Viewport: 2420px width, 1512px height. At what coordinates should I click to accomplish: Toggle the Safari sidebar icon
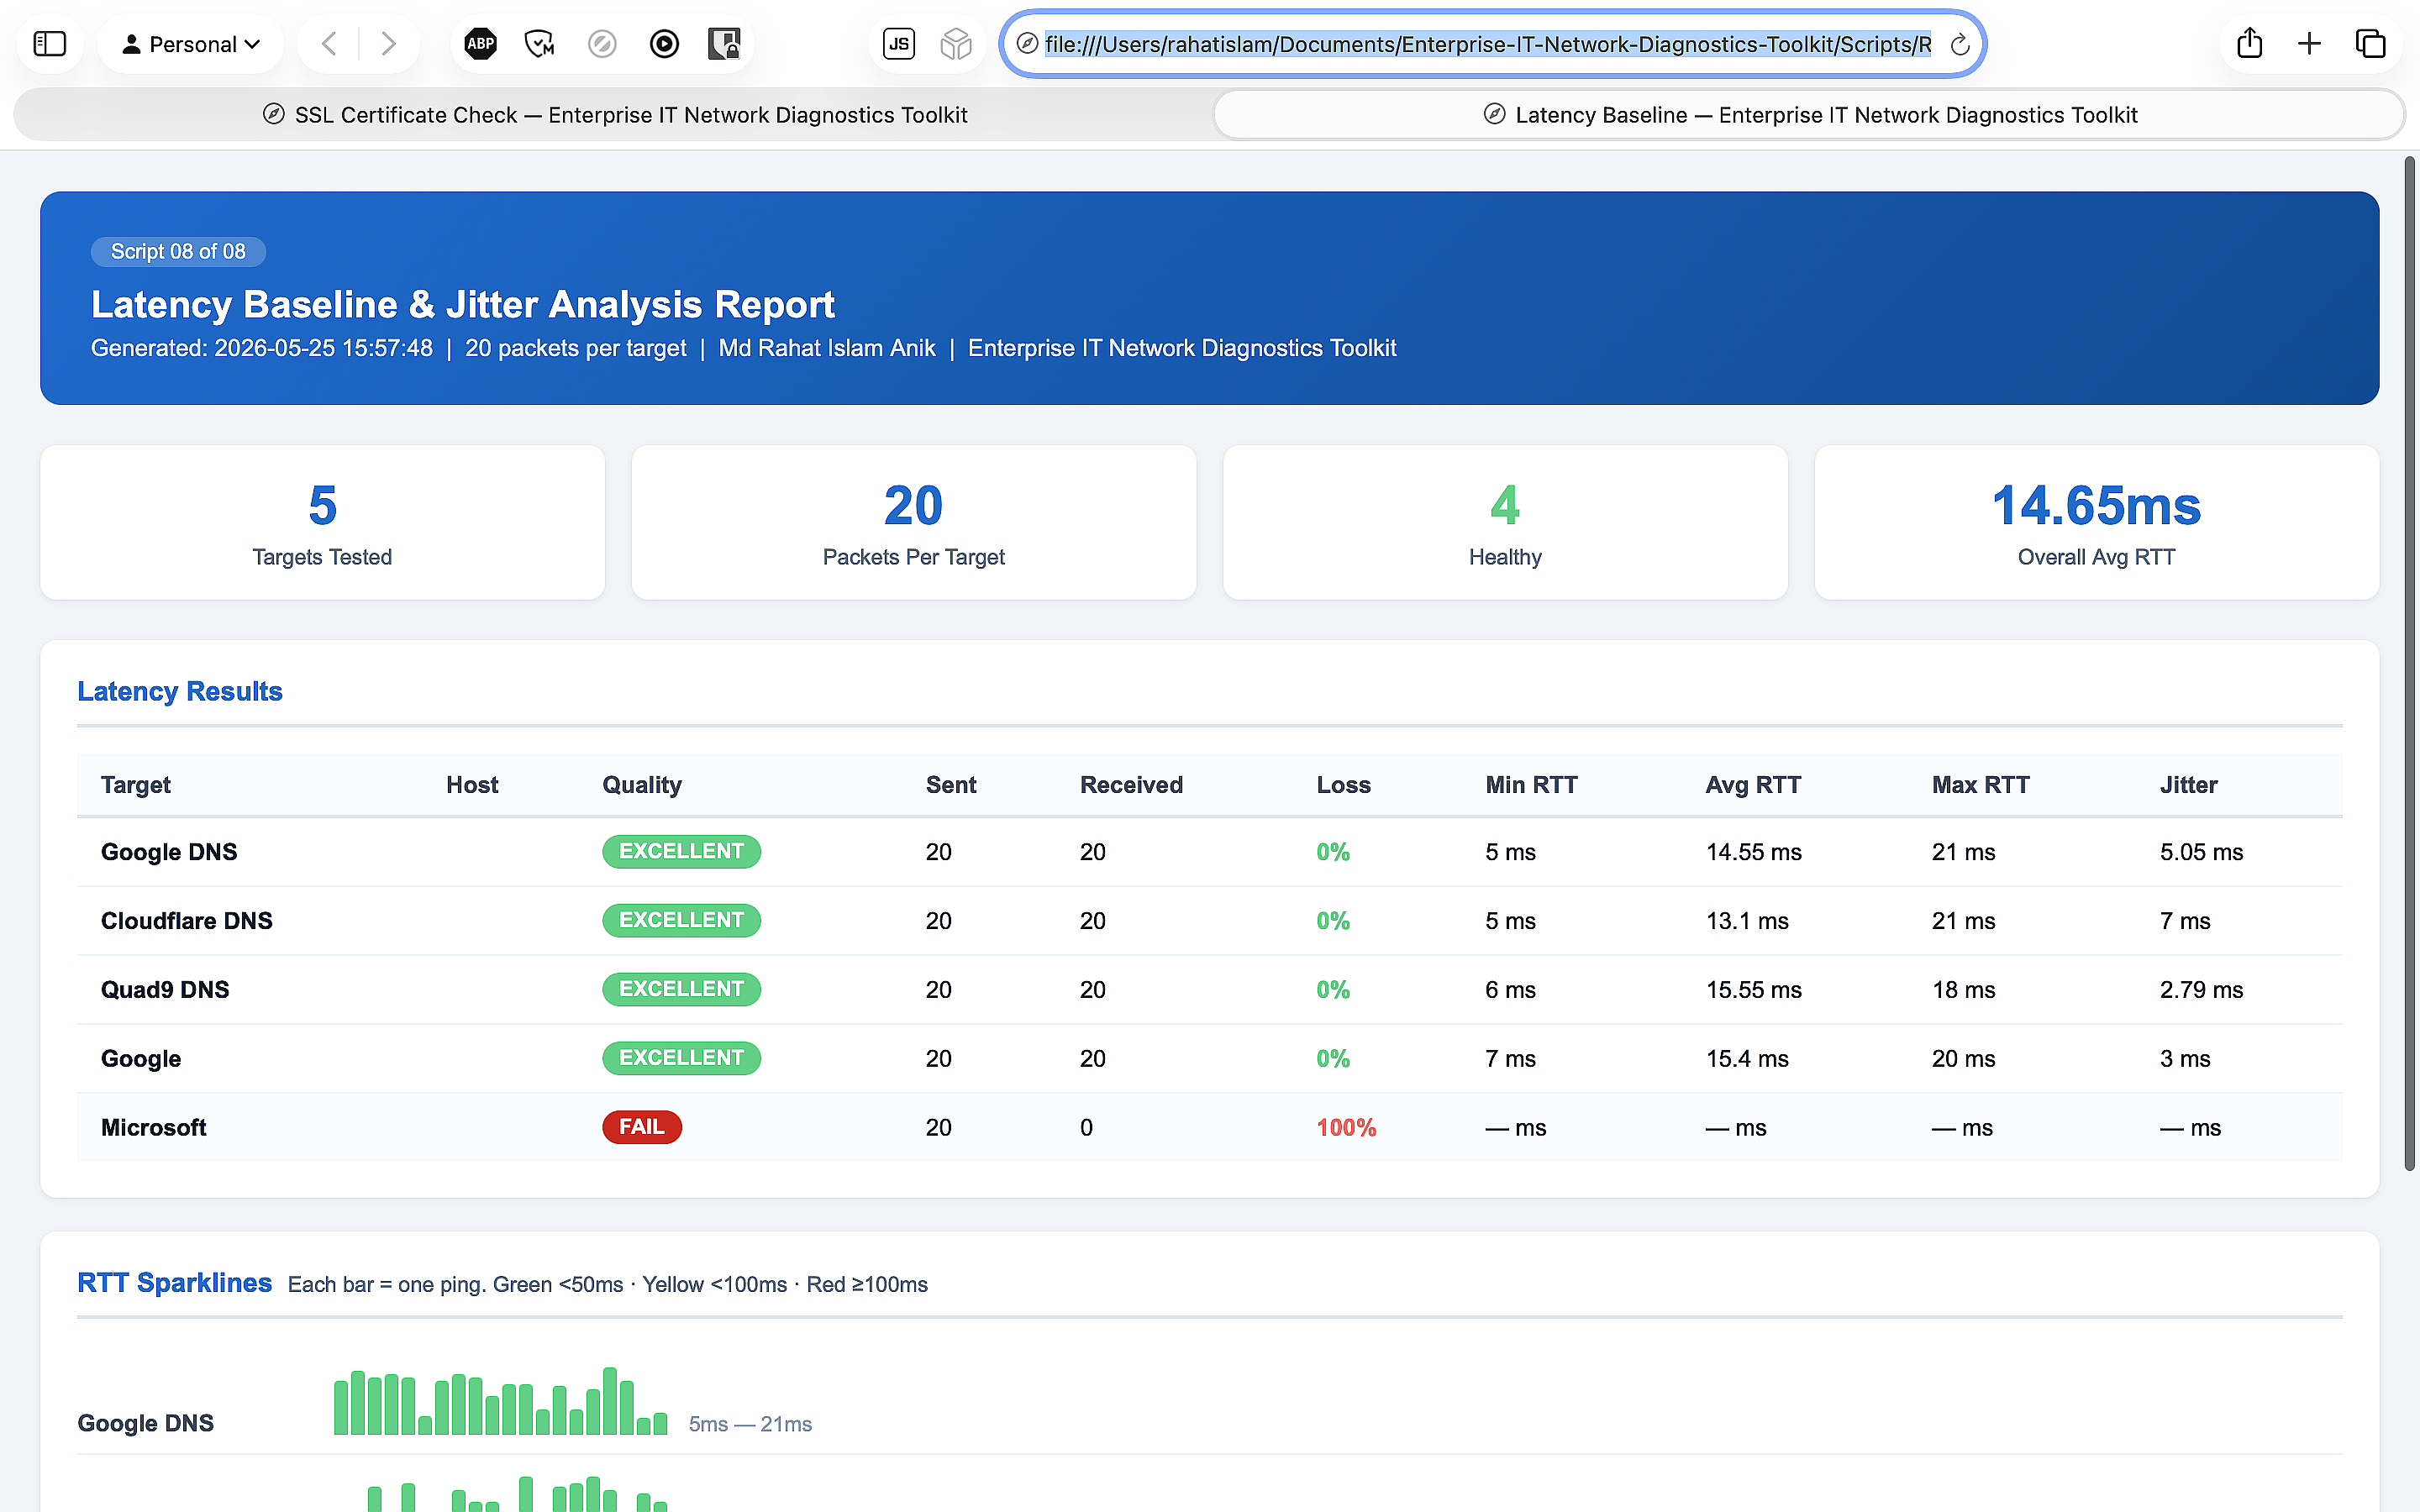click(x=49, y=44)
